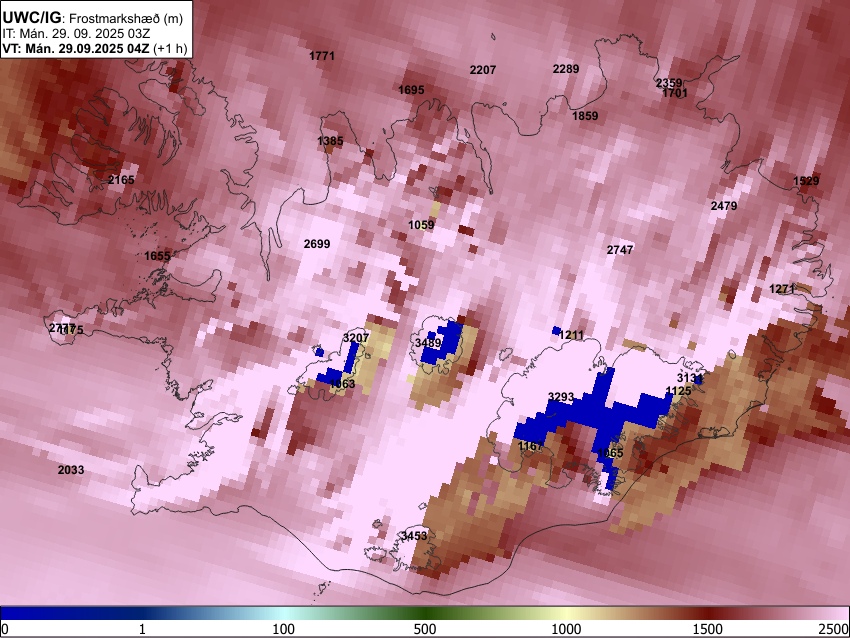850x638 pixels.
Task: Click the legend label 1500
Action: pyautogui.click(x=708, y=629)
